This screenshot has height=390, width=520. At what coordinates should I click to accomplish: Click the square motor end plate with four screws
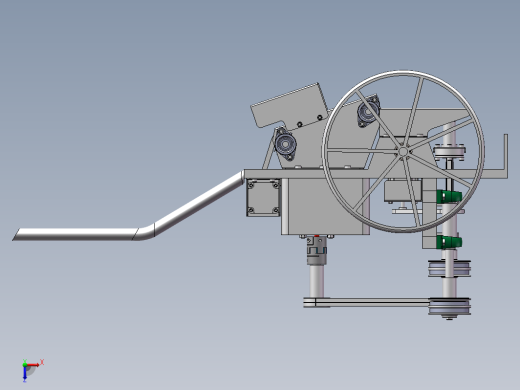pyautogui.click(x=263, y=197)
